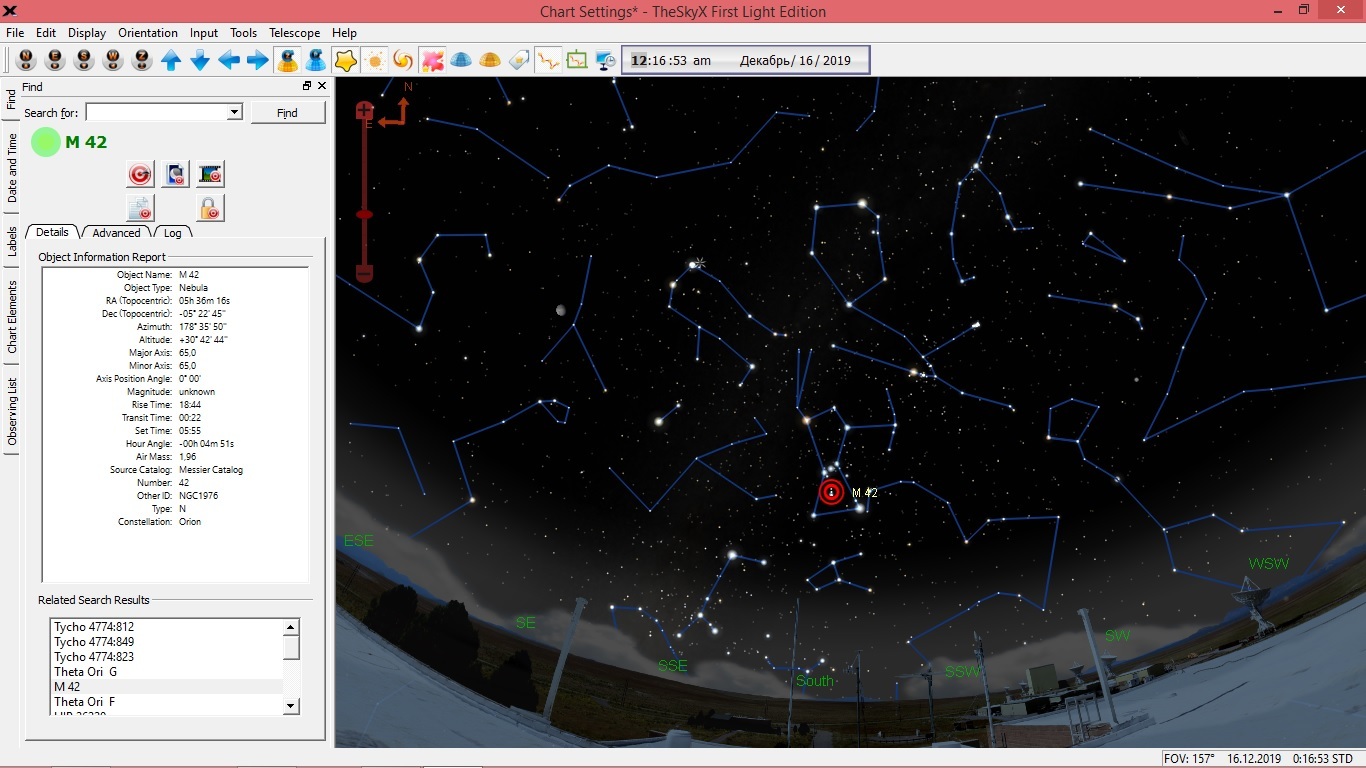The width and height of the screenshot is (1366, 768).
Task: Click the related results scroll up arrow
Action: tap(291, 627)
